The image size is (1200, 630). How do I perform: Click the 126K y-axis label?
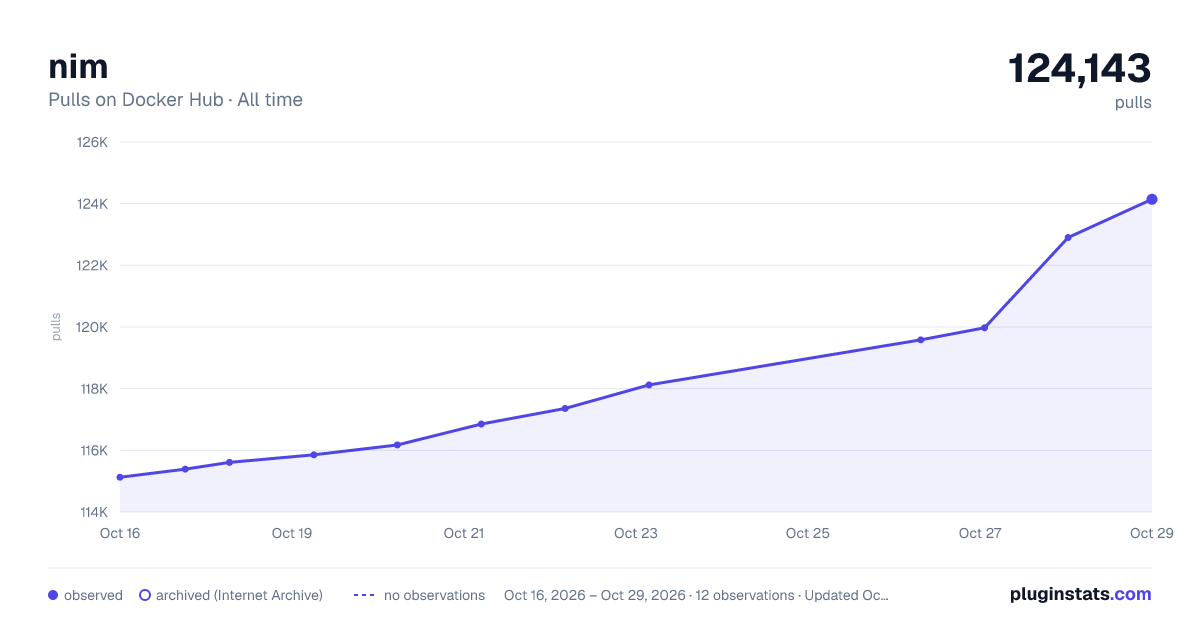92,142
